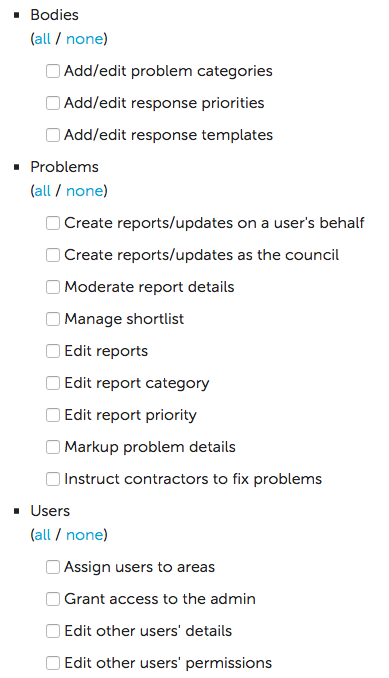
Task: Tick Add/edit response priorities checkbox
Action: pos(53,103)
